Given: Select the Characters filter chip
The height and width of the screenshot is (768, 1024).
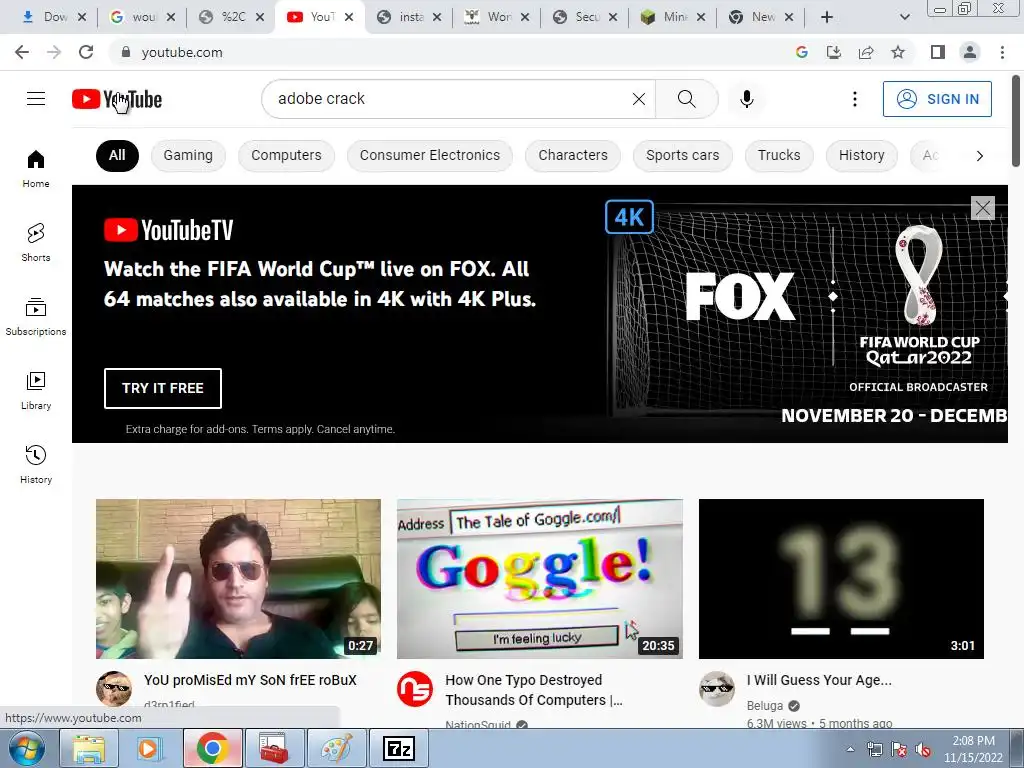Looking at the screenshot, I should tap(573, 155).
